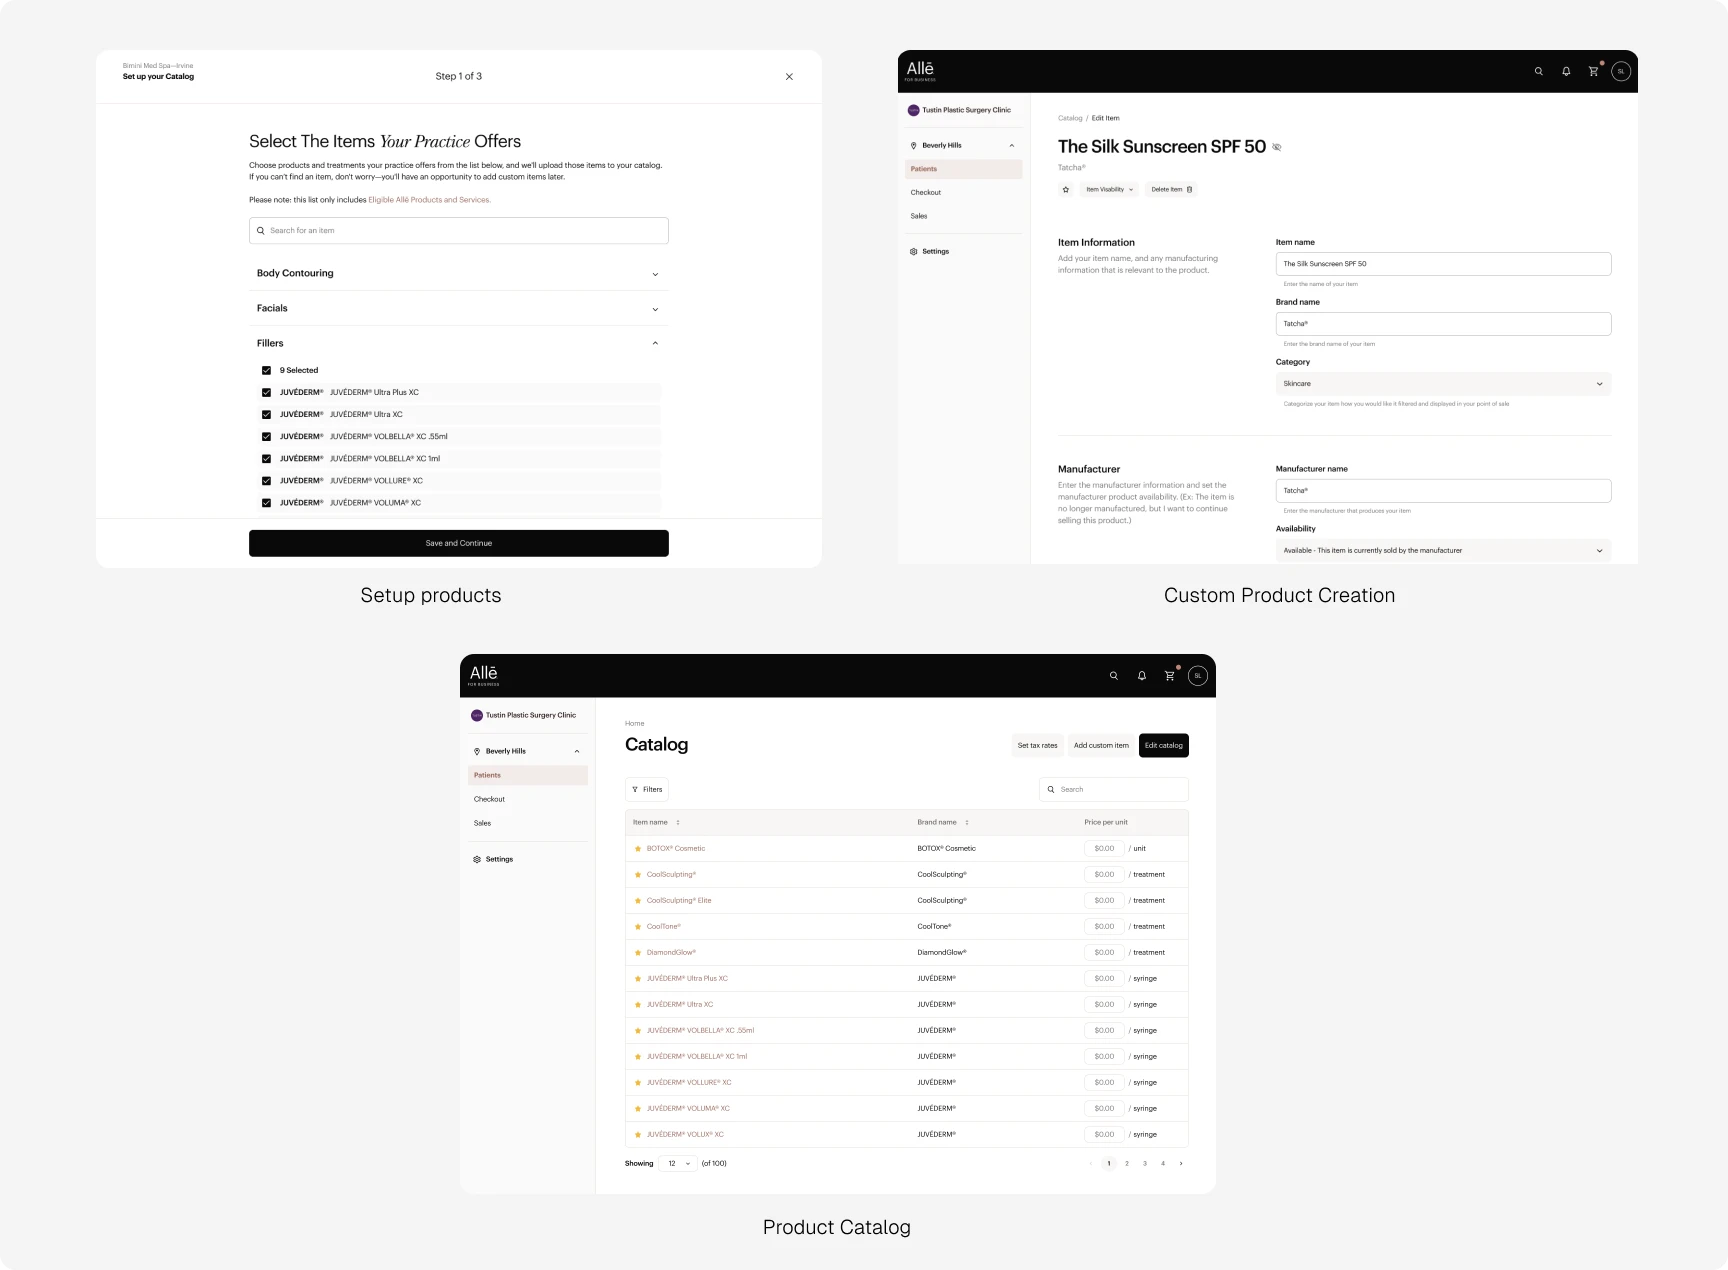Screen dimensions: 1728x1270
Task: Toggle the favorite star on the CoolTone® row
Action: [x=638, y=927]
